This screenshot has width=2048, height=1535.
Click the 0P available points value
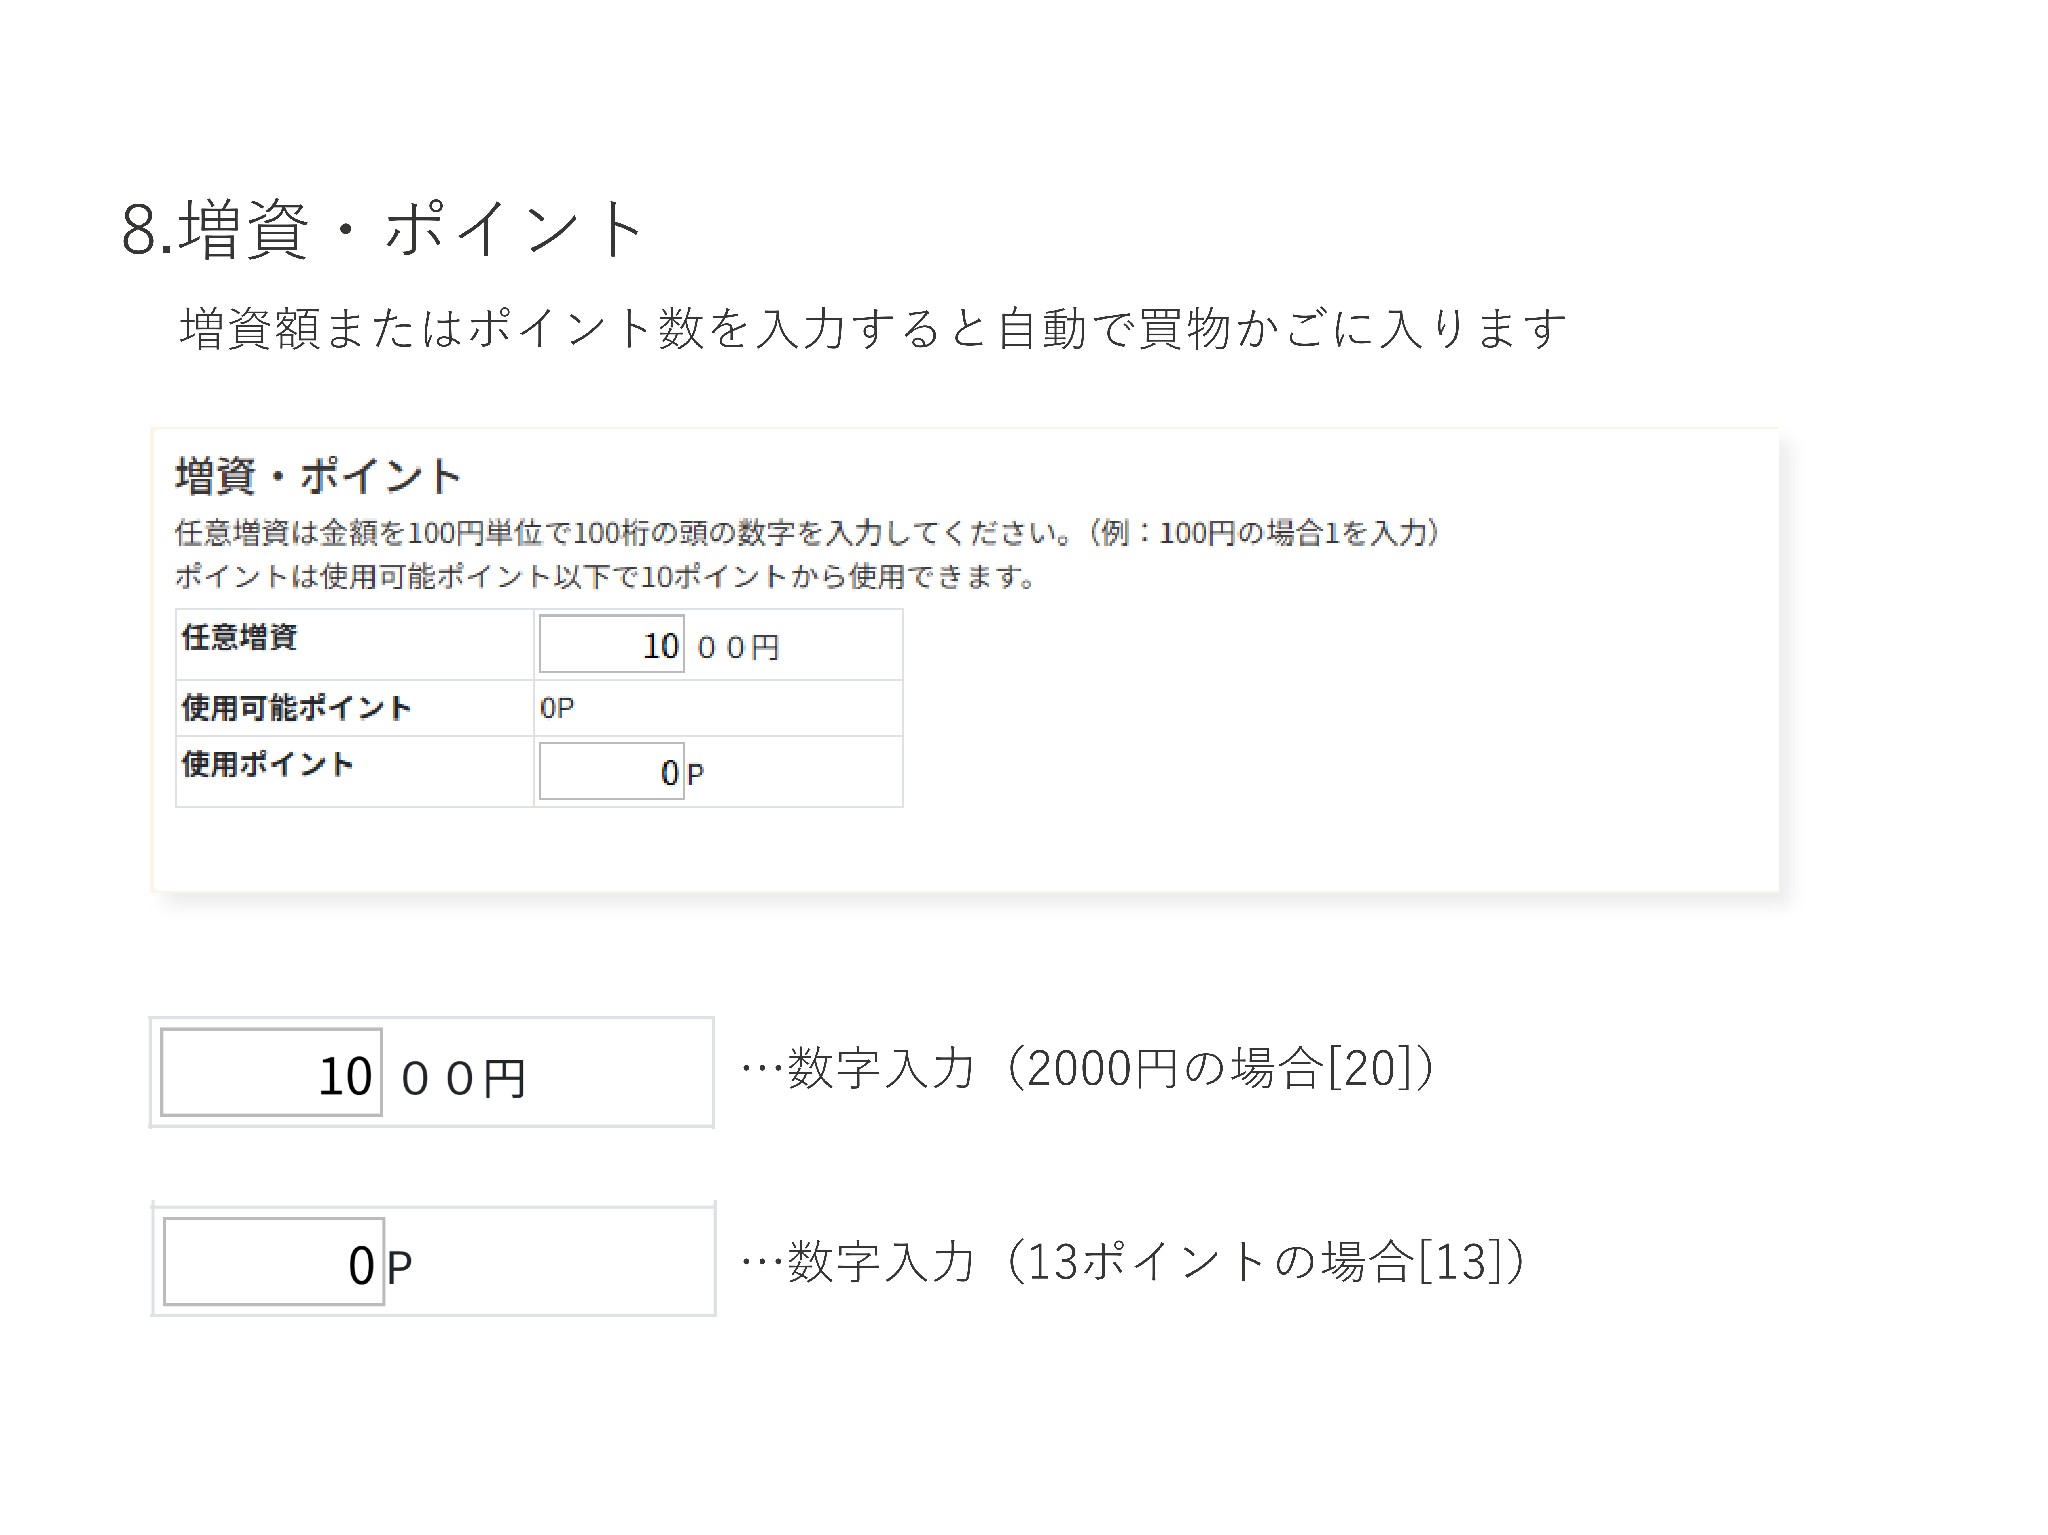557,708
